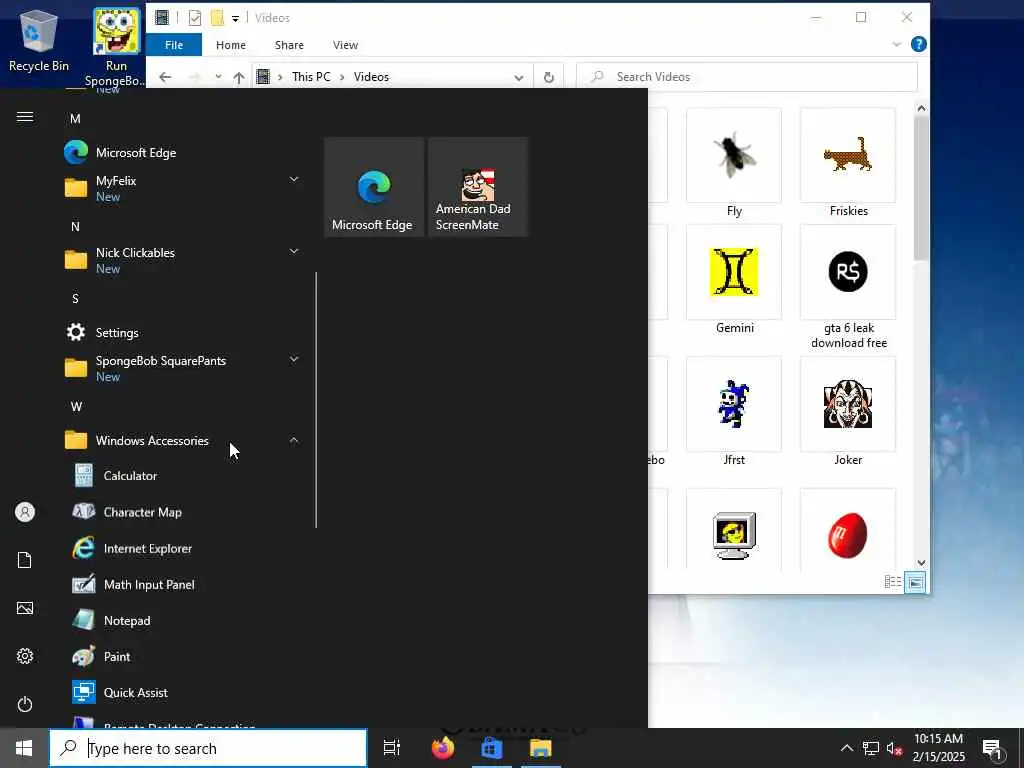Launch Calculator from Windows Accessories
Screen dimensions: 1024x768
click(181, 476)
